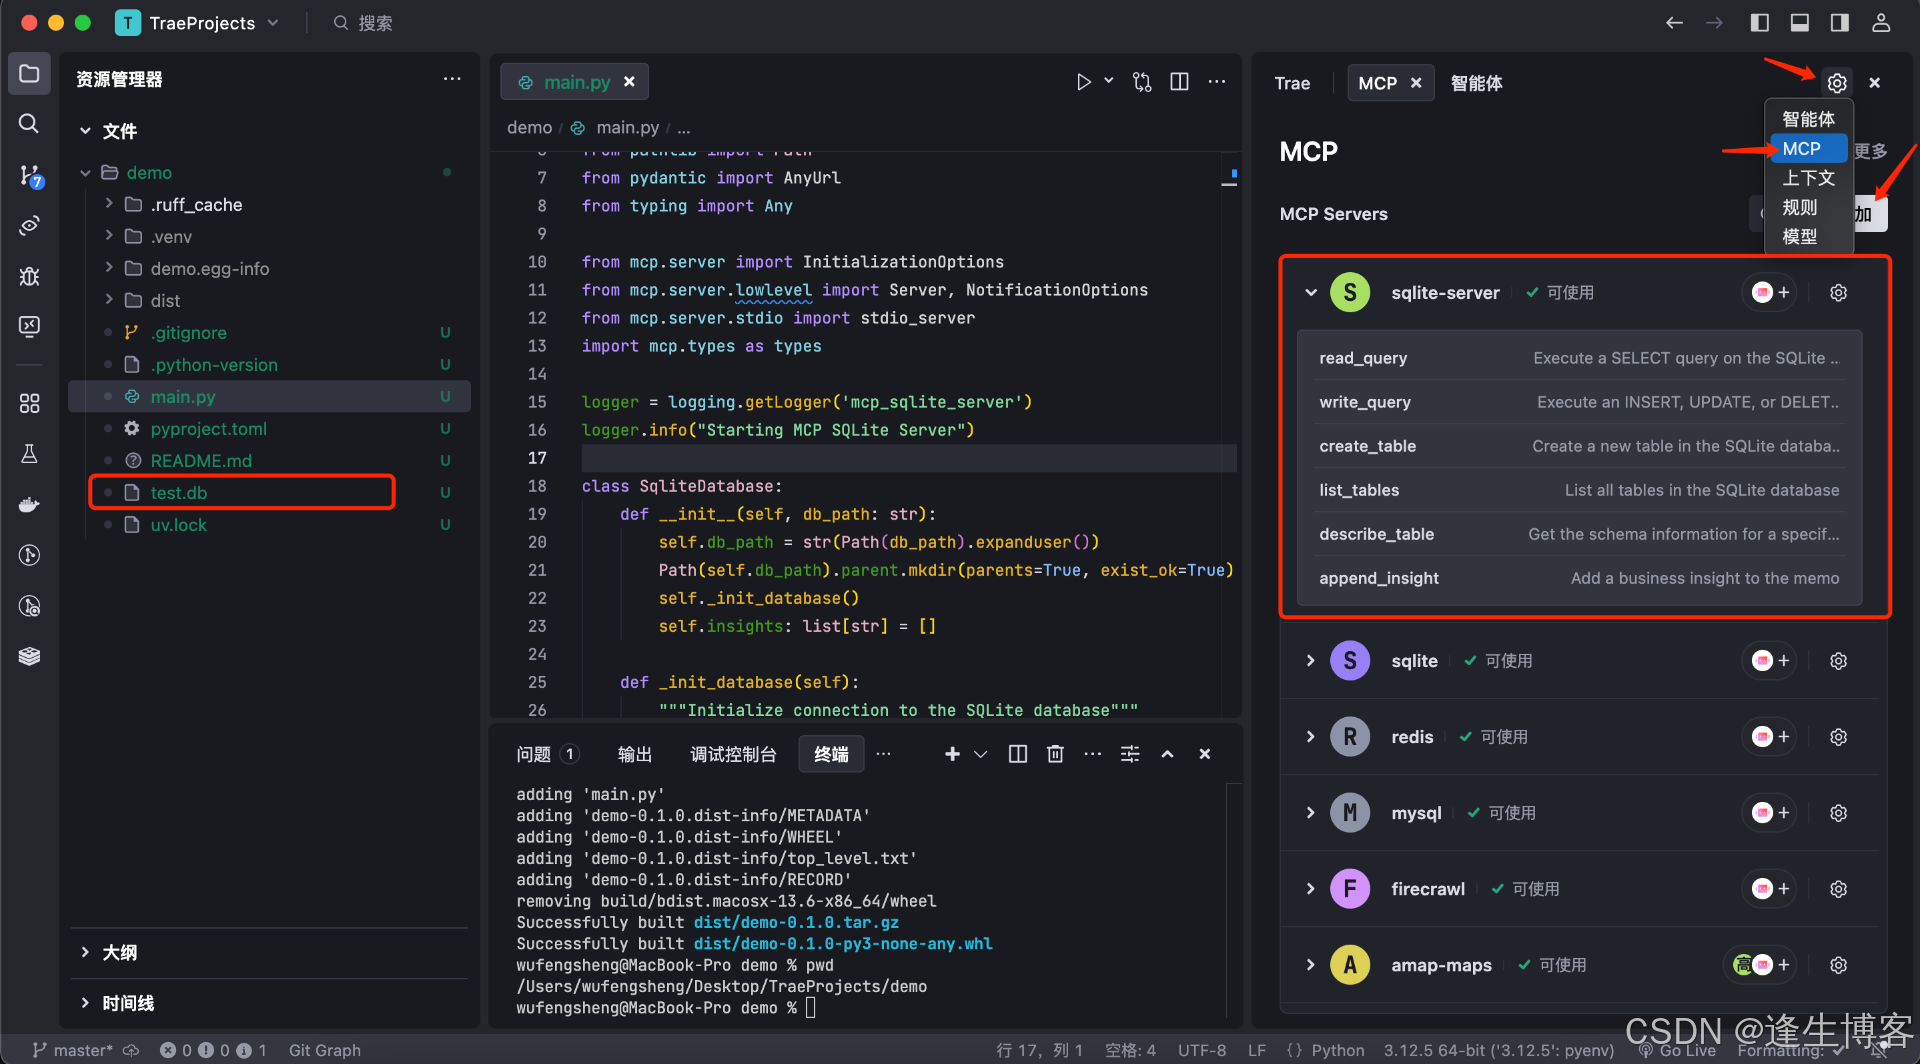Collapse the sqlite-server entry
Image resolution: width=1920 pixels, height=1064 pixels.
click(x=1311, y=293)
